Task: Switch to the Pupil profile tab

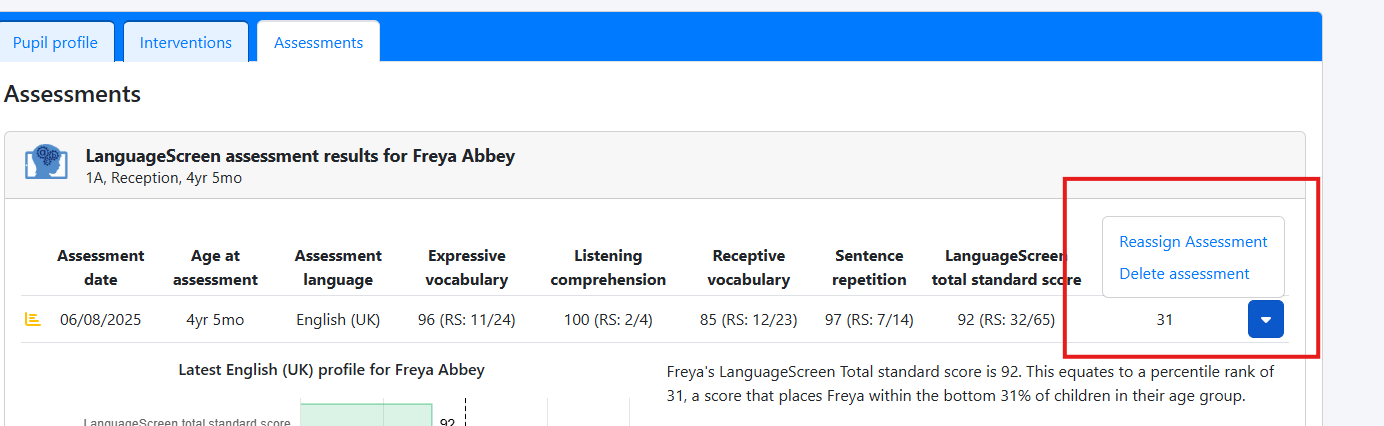Action: 56,43
